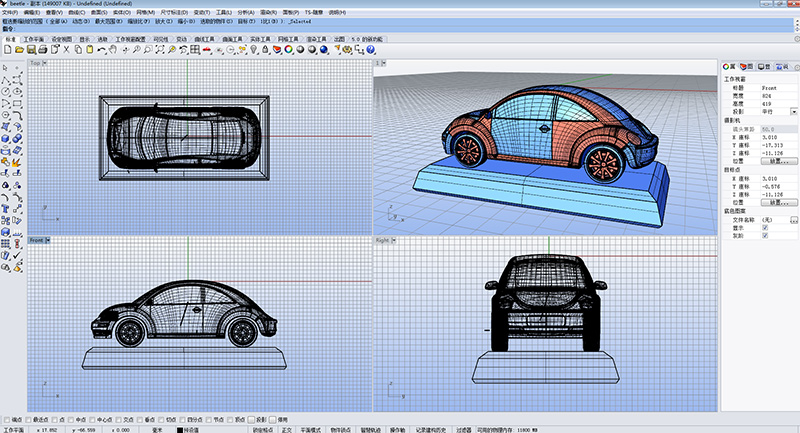Enable the 四分点 (Quad) osnap checkbox
Image resolution: width=800 pixels, height=433 pixels.
[182, 420]
